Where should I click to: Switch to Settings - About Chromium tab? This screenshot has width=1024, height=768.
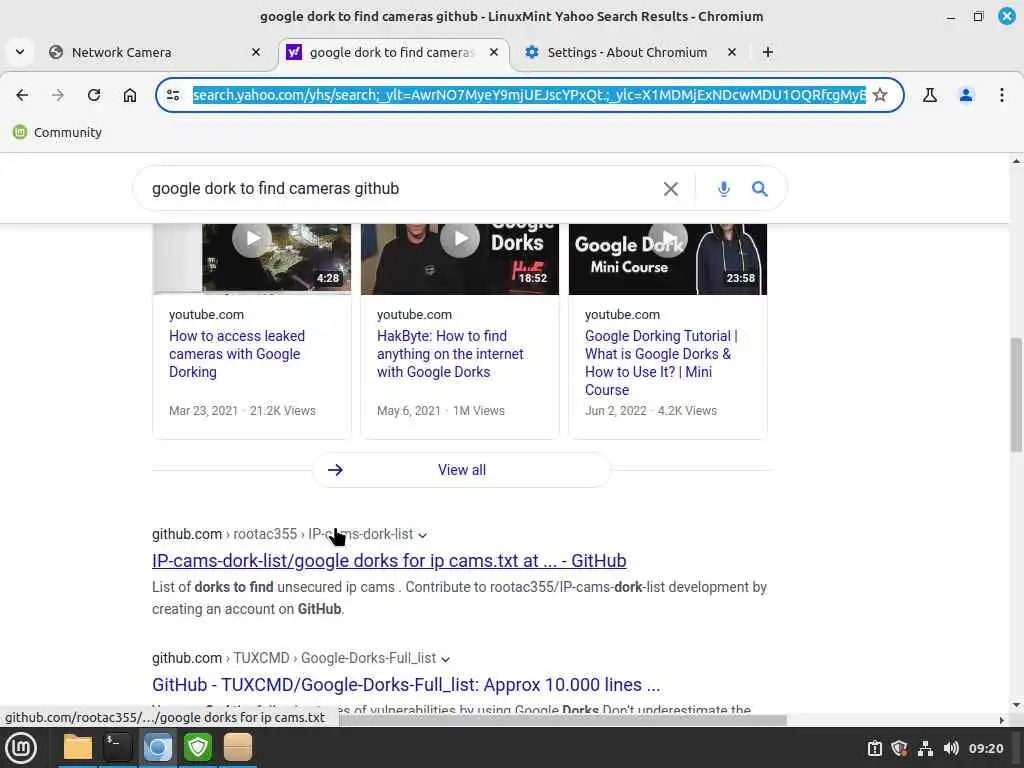(632, 52)
